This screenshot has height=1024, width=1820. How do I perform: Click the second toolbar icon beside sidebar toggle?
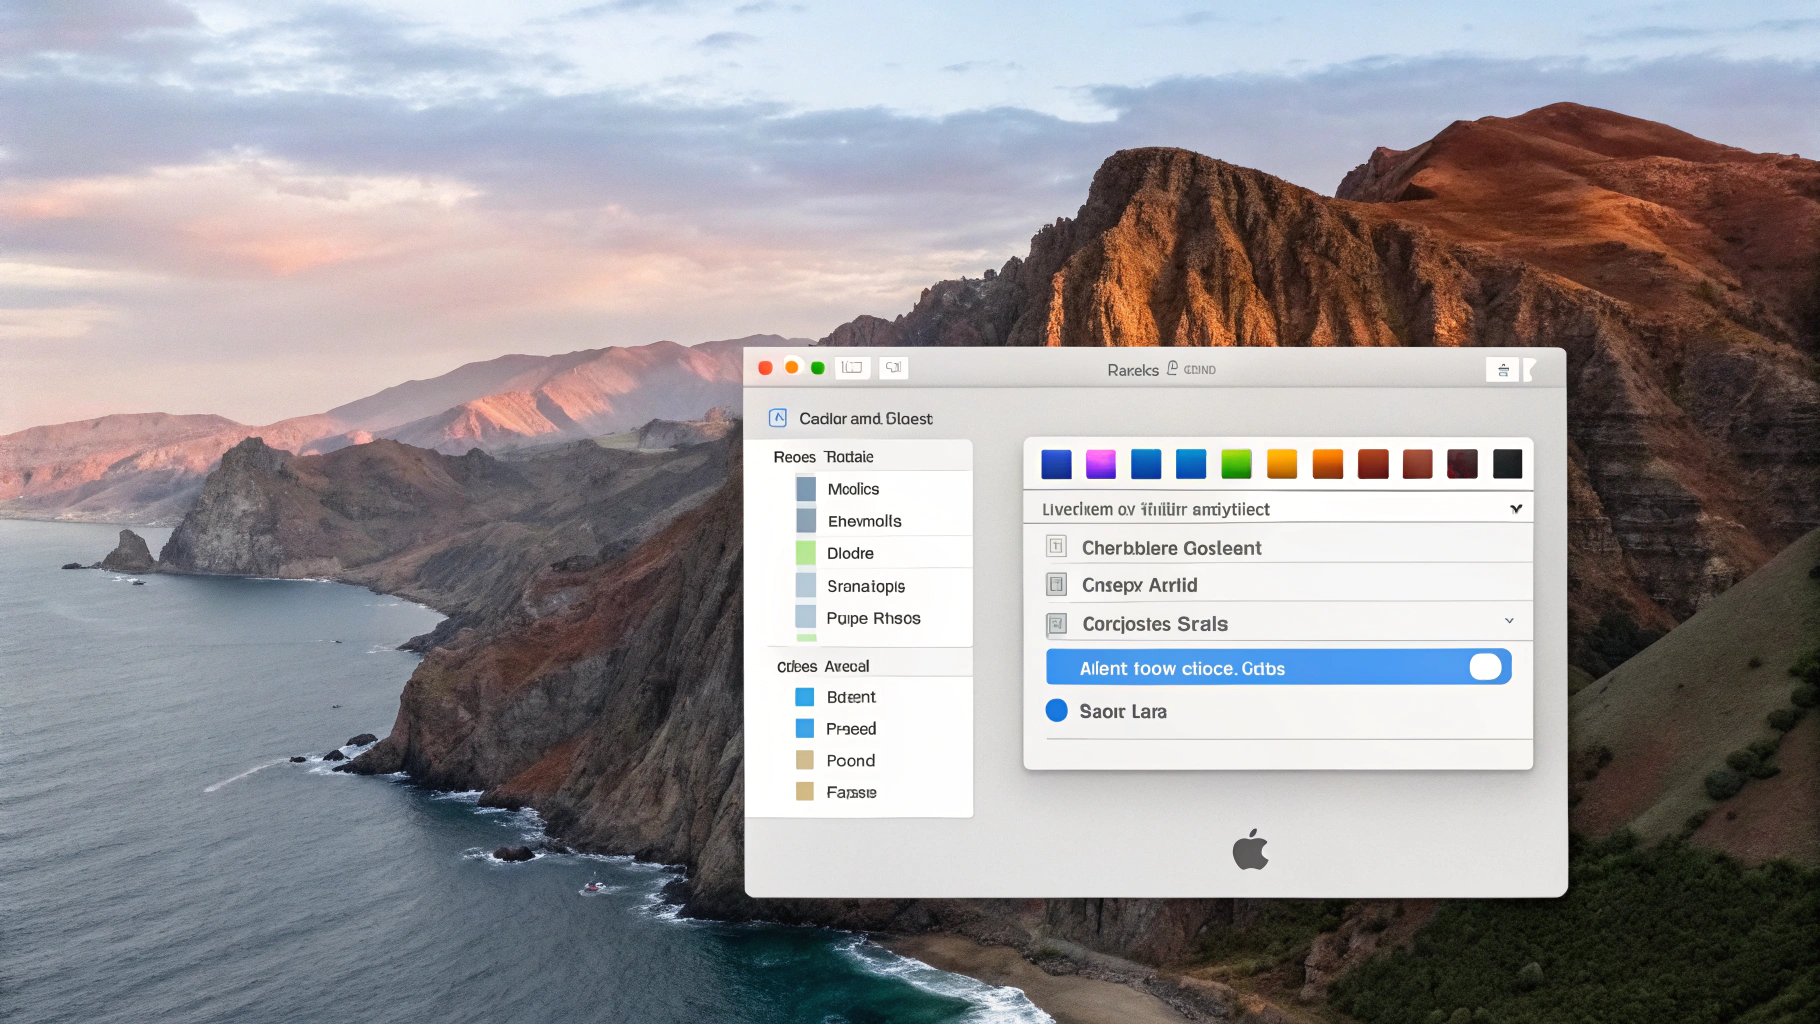(x=893, y=368)
